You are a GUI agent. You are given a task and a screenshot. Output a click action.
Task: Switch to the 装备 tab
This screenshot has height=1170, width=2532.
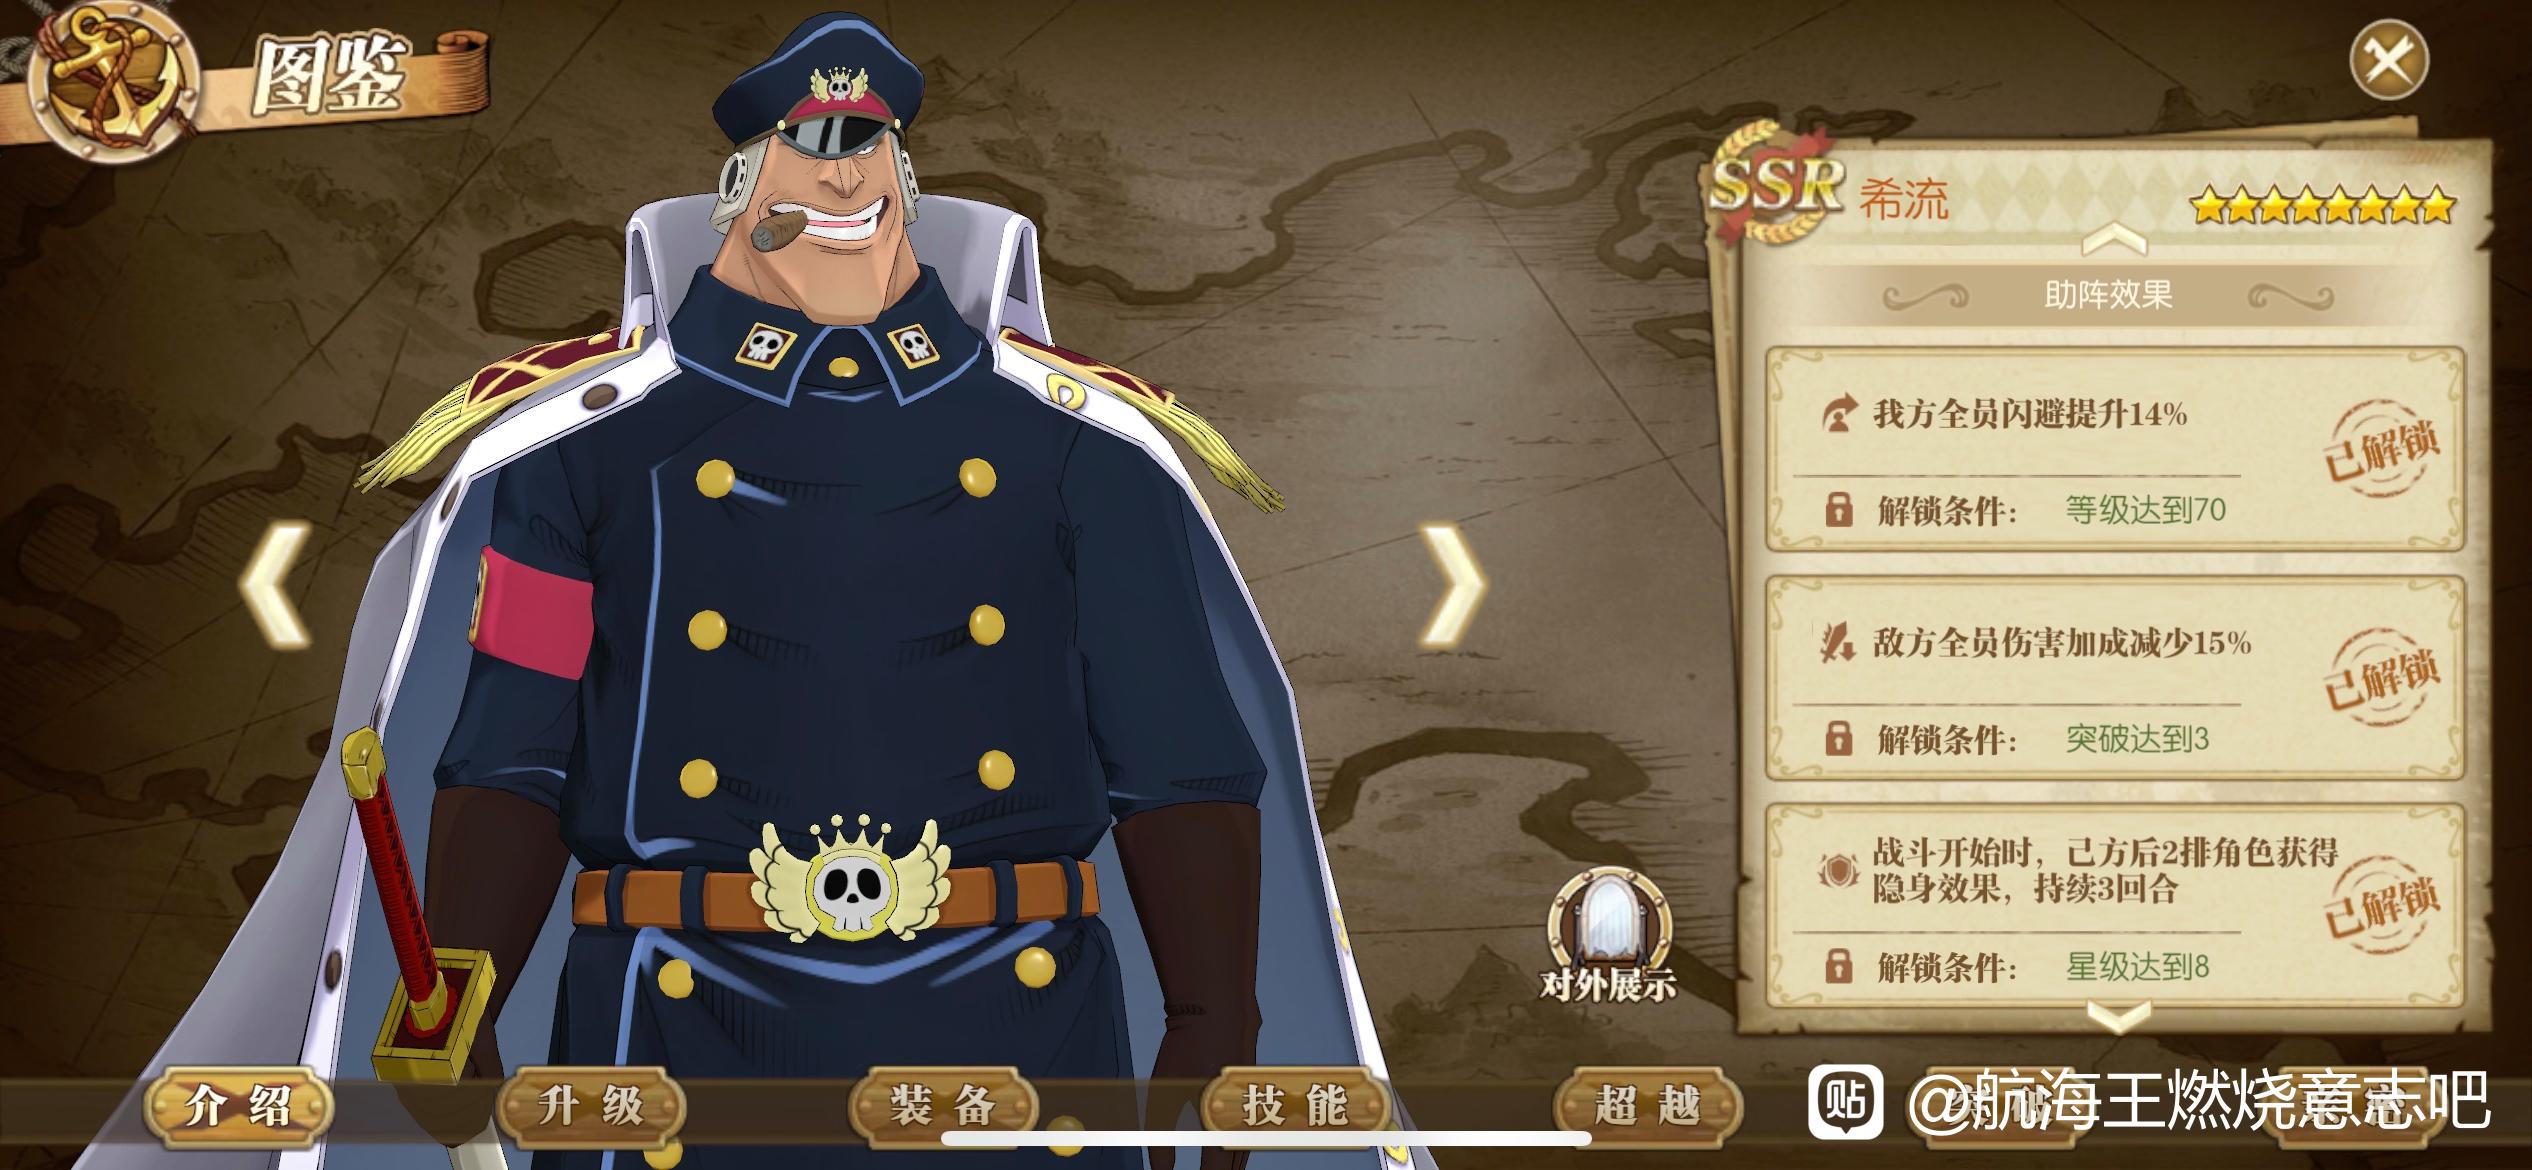tap(943, 1105)
